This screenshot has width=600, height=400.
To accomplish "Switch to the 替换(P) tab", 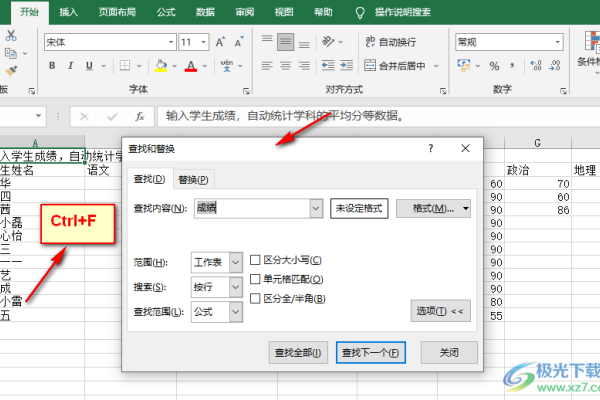I will [193, 180].
